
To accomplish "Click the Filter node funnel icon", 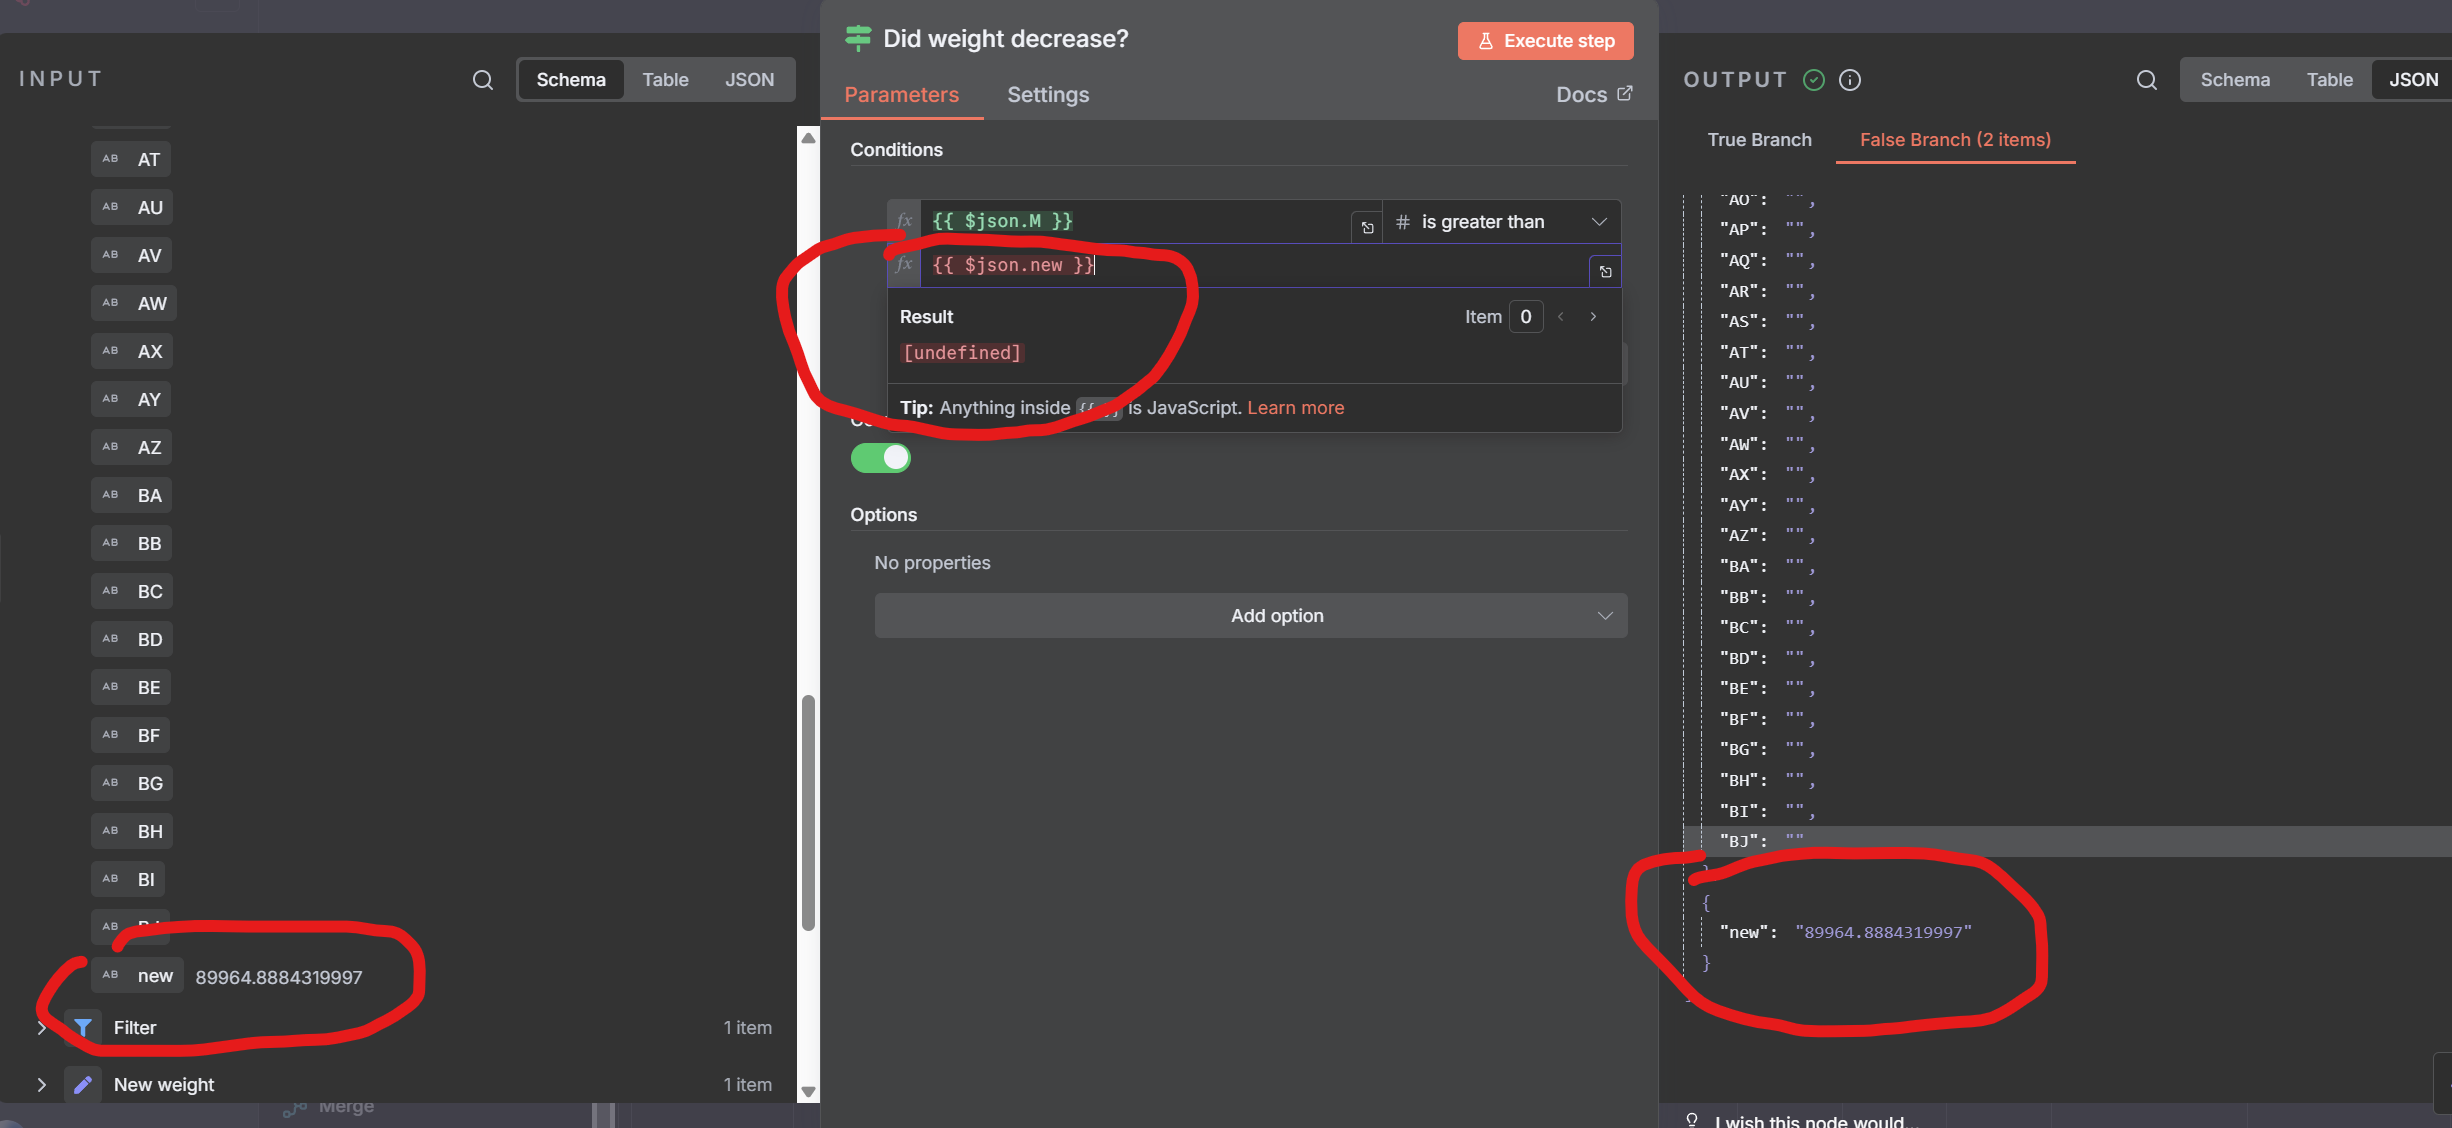I will 82,1027.
